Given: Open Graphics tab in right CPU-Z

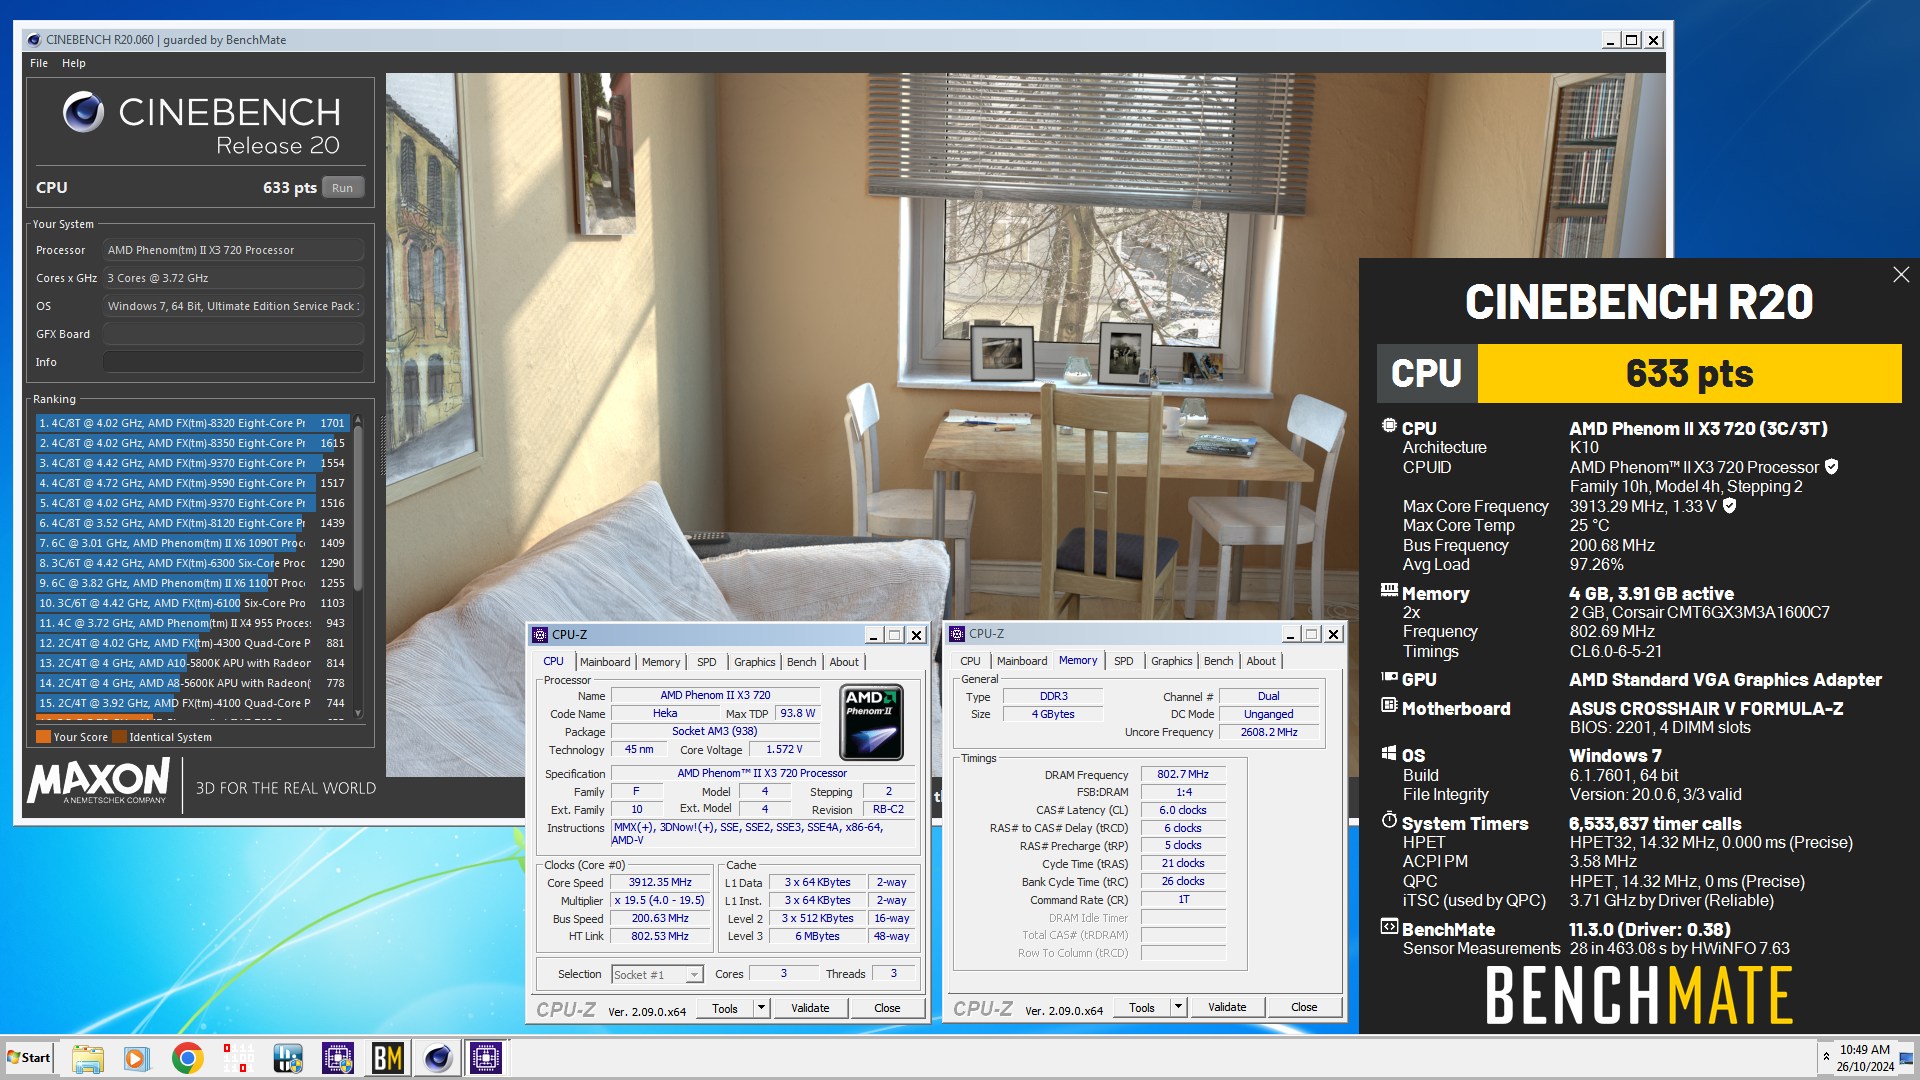Looking at the screenshot, I should (1172, 661).
